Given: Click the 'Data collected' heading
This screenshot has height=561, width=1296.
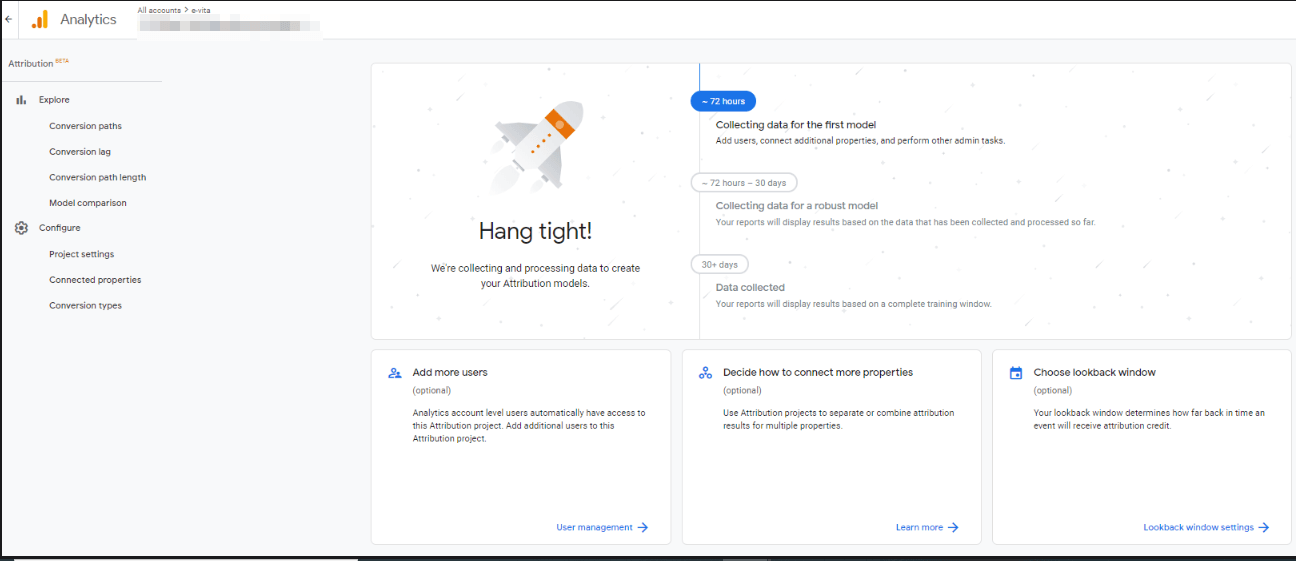Looking at the screenshot, I should tap(750, 288).
